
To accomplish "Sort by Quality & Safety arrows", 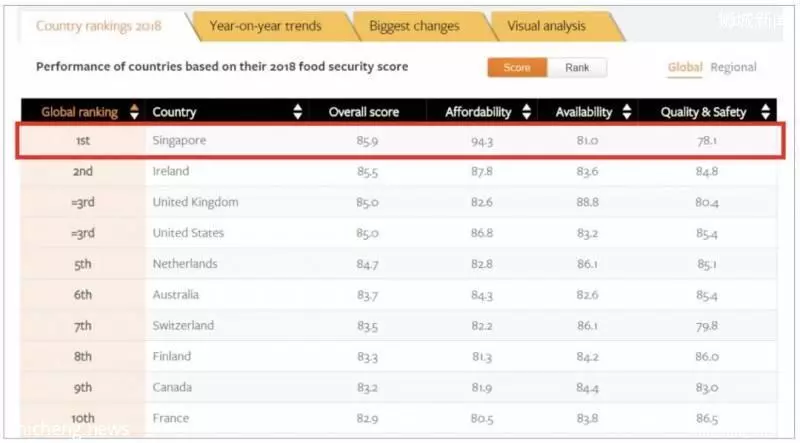I will 766,112.
